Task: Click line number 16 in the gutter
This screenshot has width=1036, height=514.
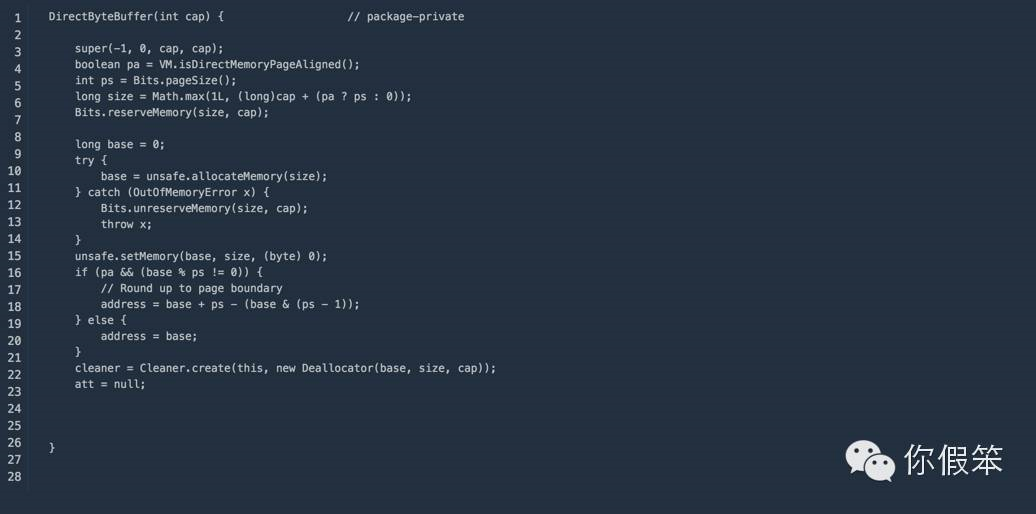Action: click(x=15, y=272)
